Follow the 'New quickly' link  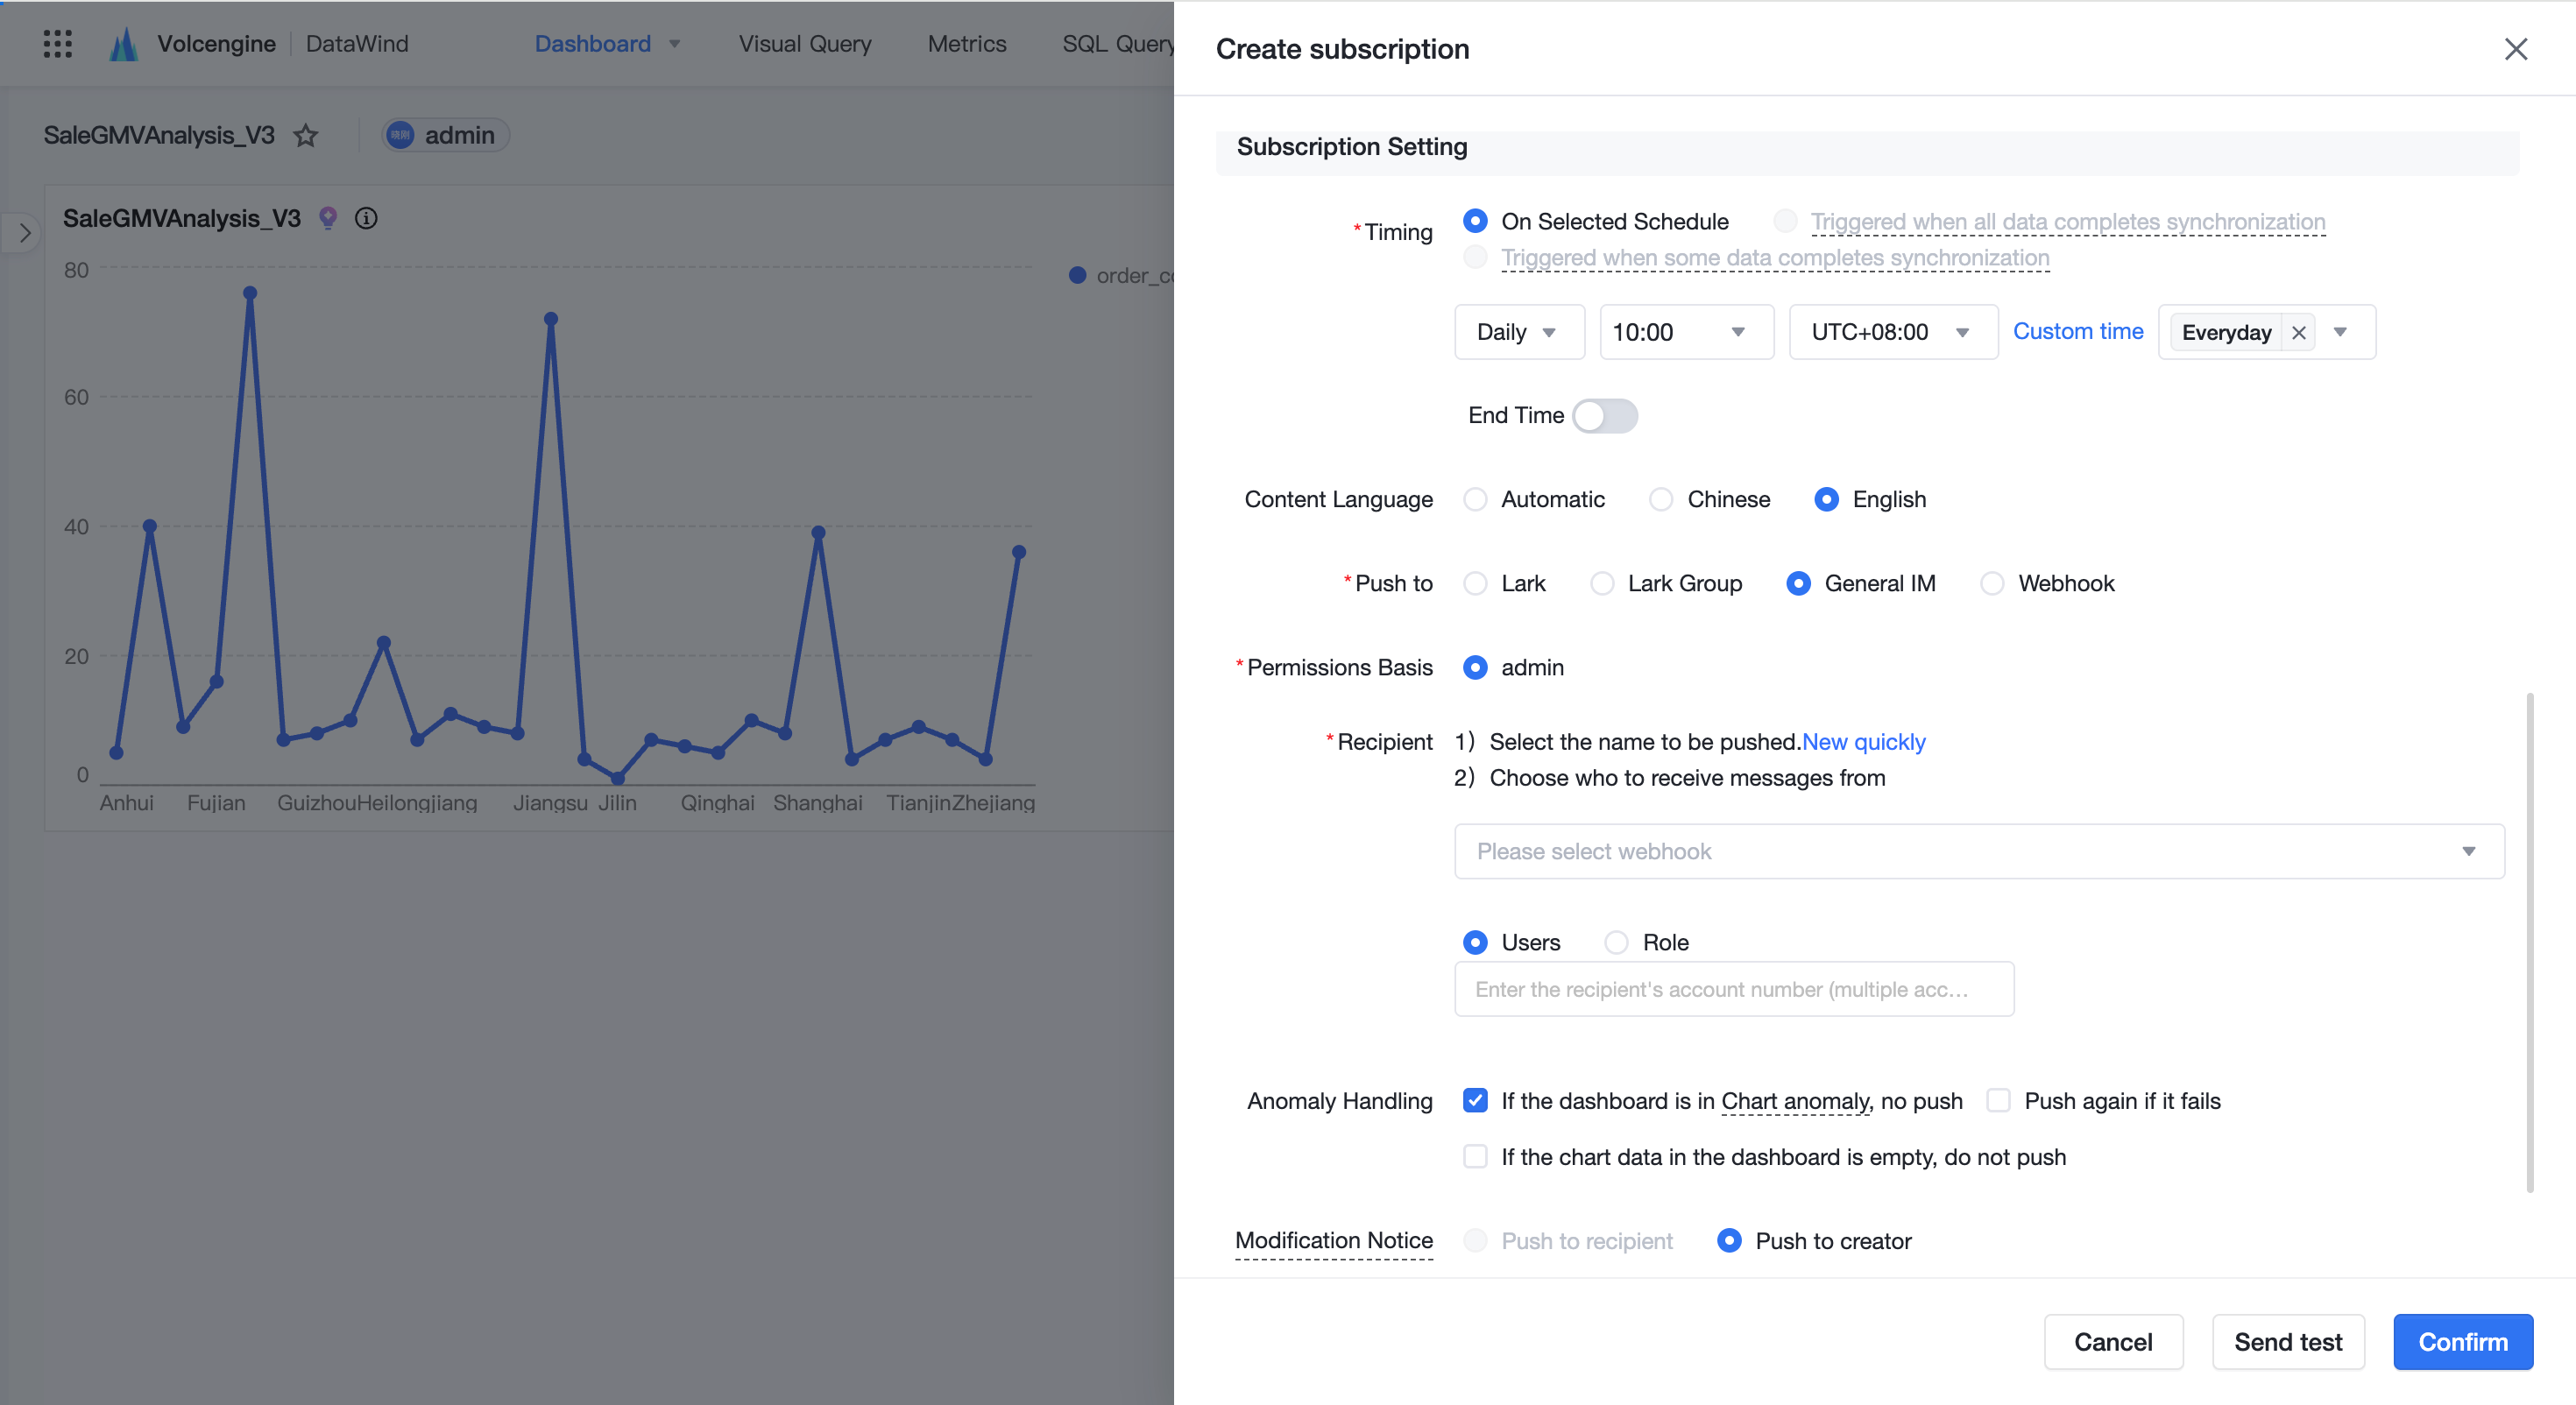coord(1863,741)
